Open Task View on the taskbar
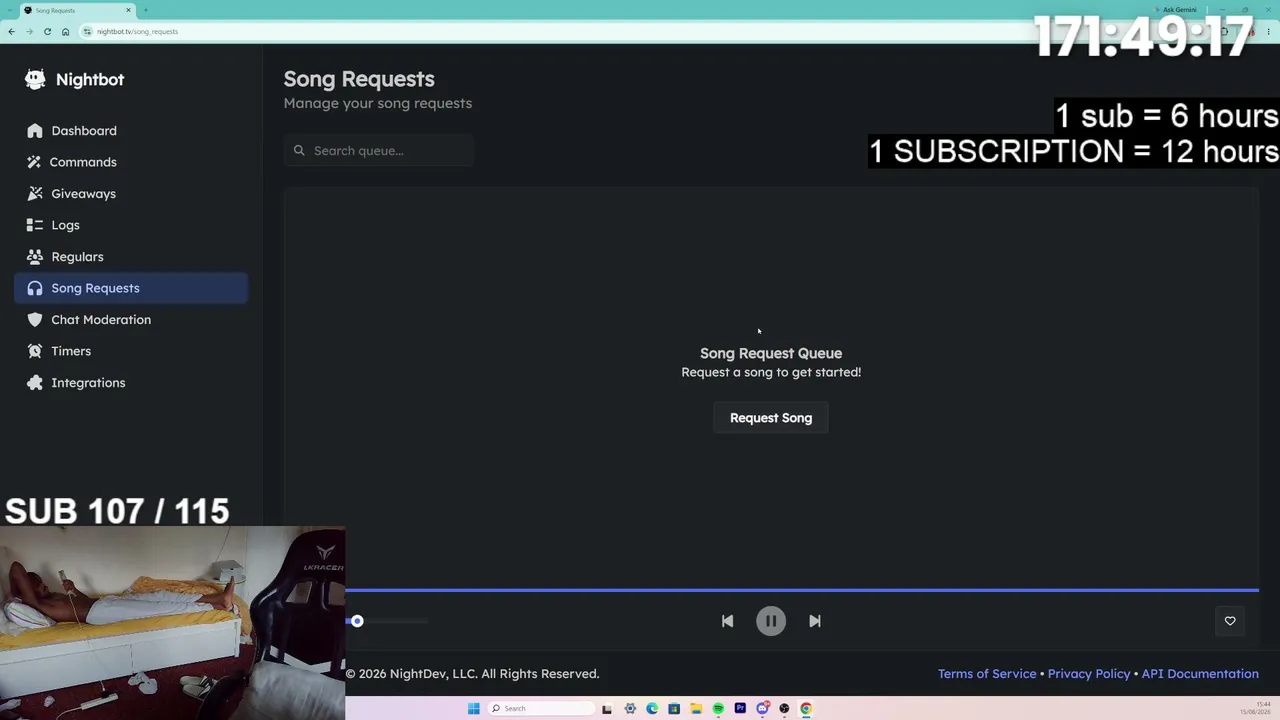1280x720 pixels. tap(607, 709)
